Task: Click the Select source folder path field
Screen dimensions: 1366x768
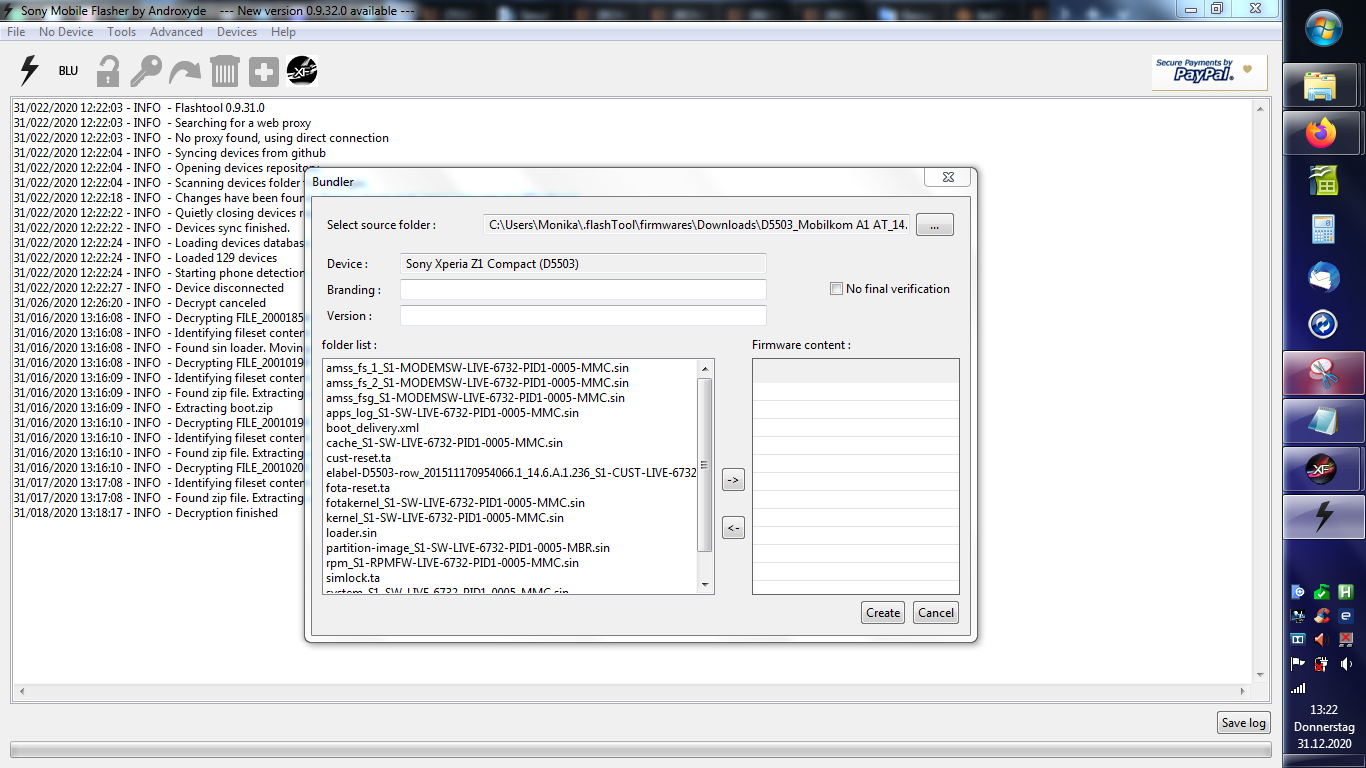Action: tap(697, 225)
